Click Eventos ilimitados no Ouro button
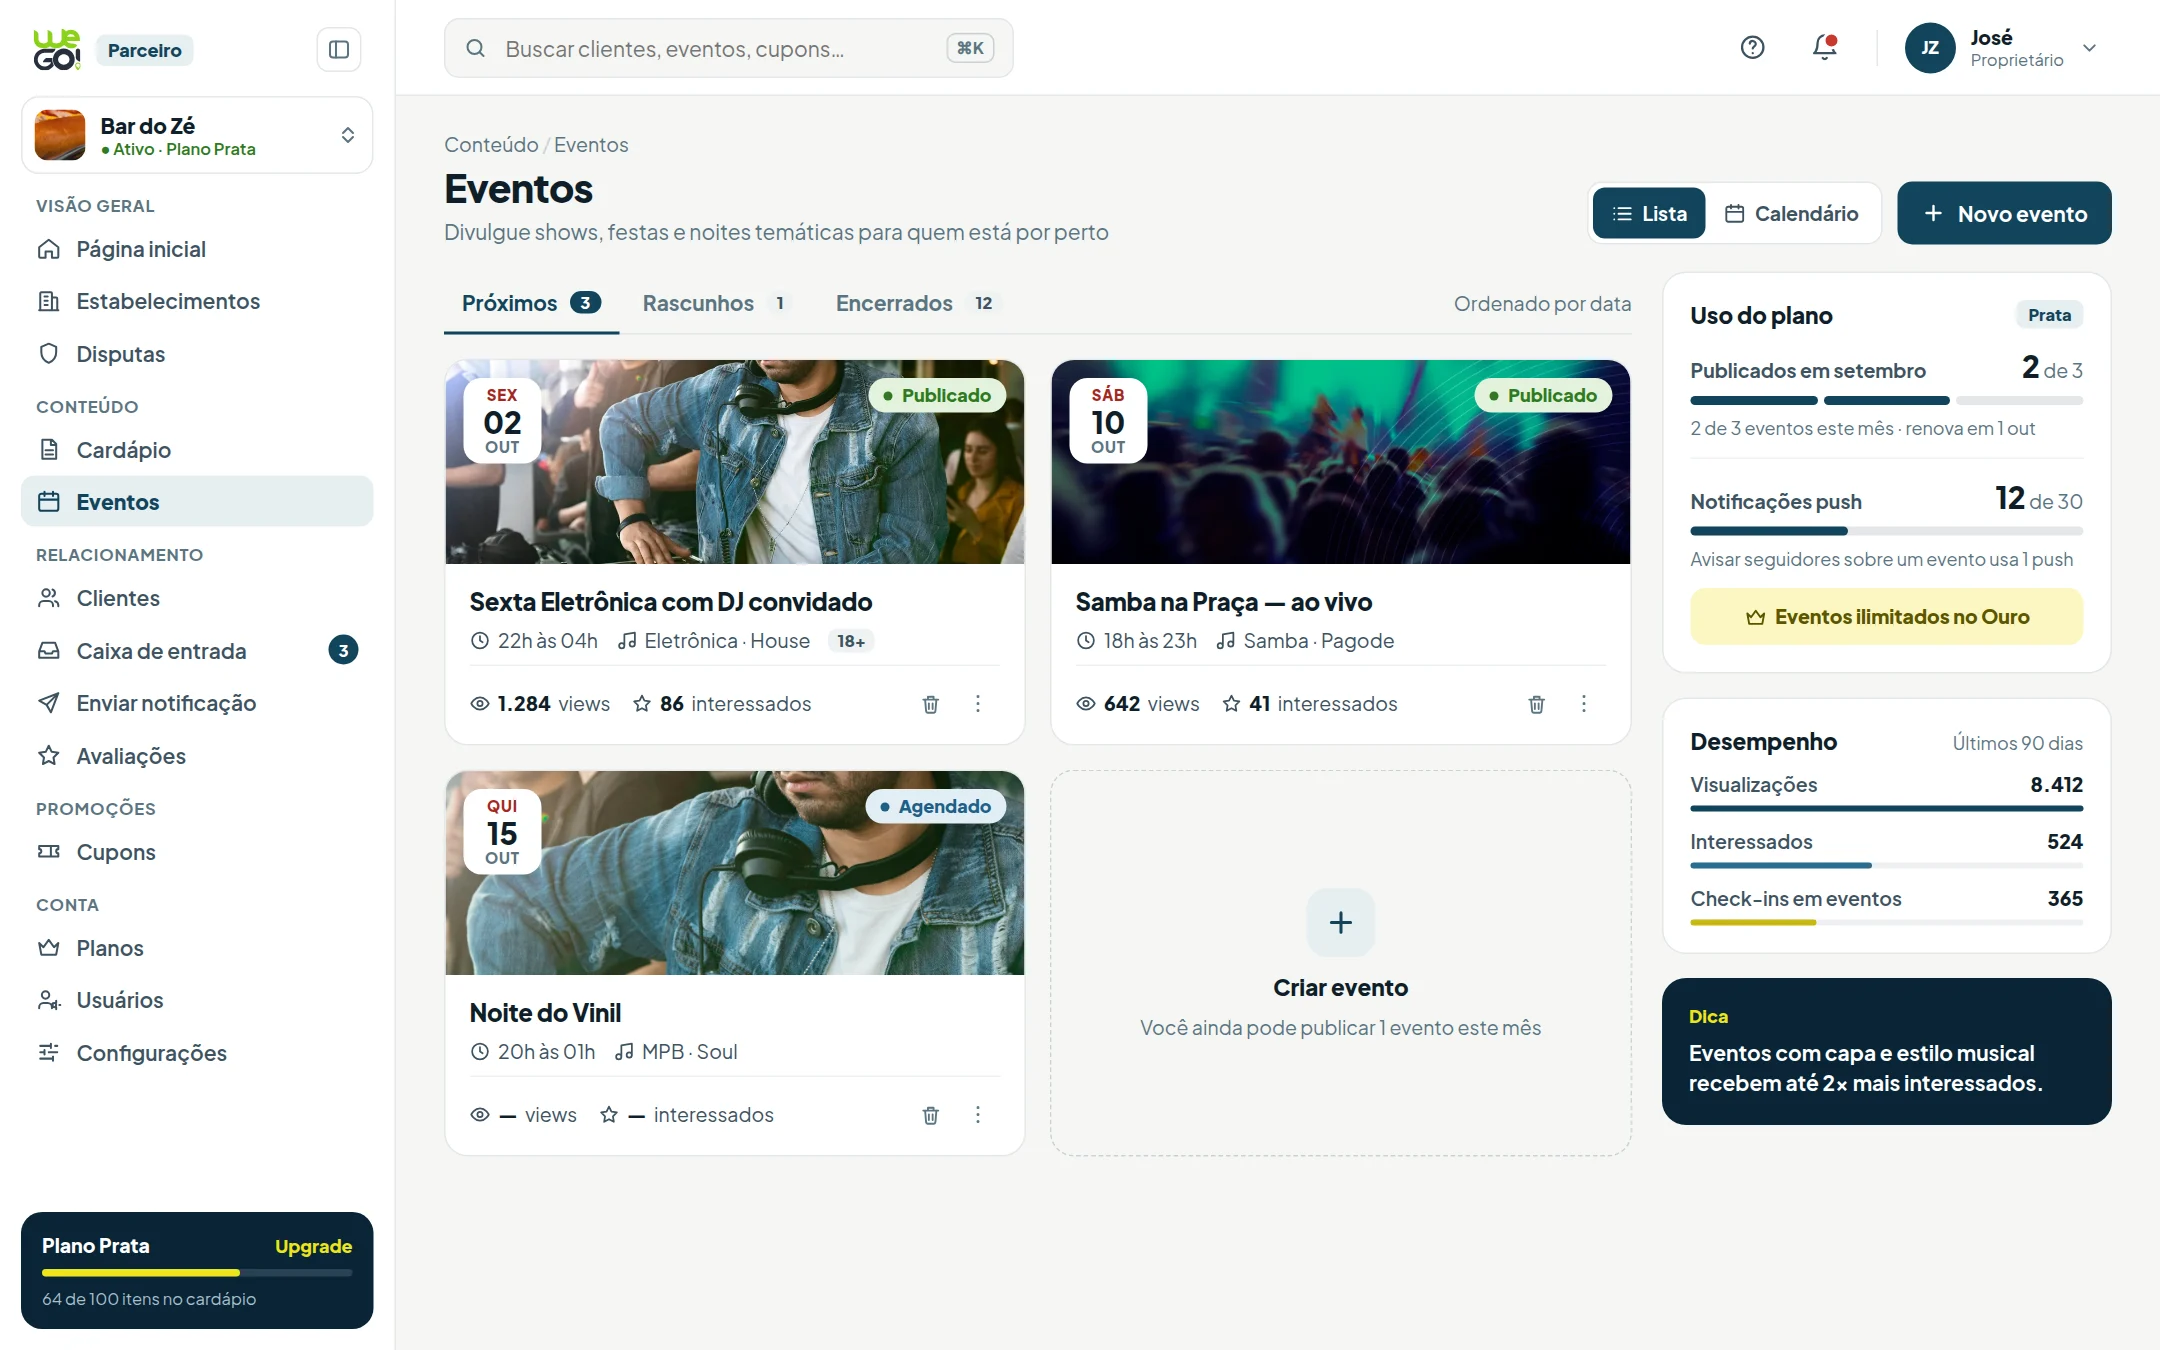Image resolution: width=2160 pixels, height=1350 pixels. pyautogui.click(x=1886, y=616)
